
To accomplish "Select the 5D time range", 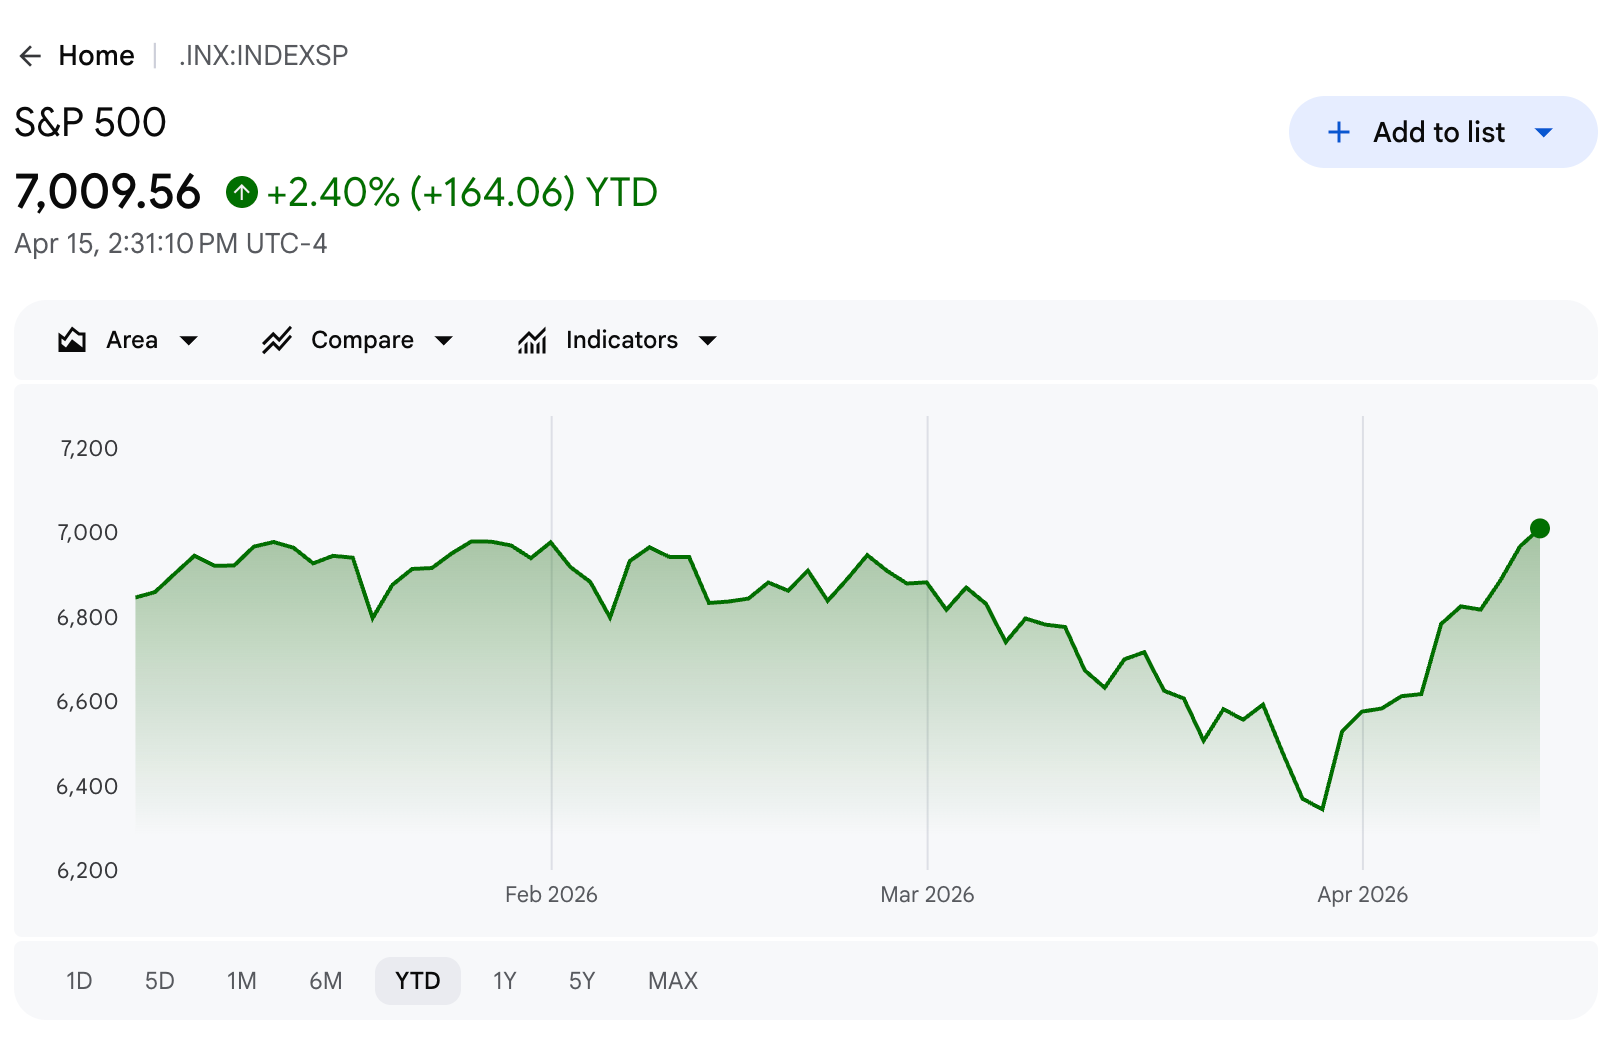I will pos(160,981).
